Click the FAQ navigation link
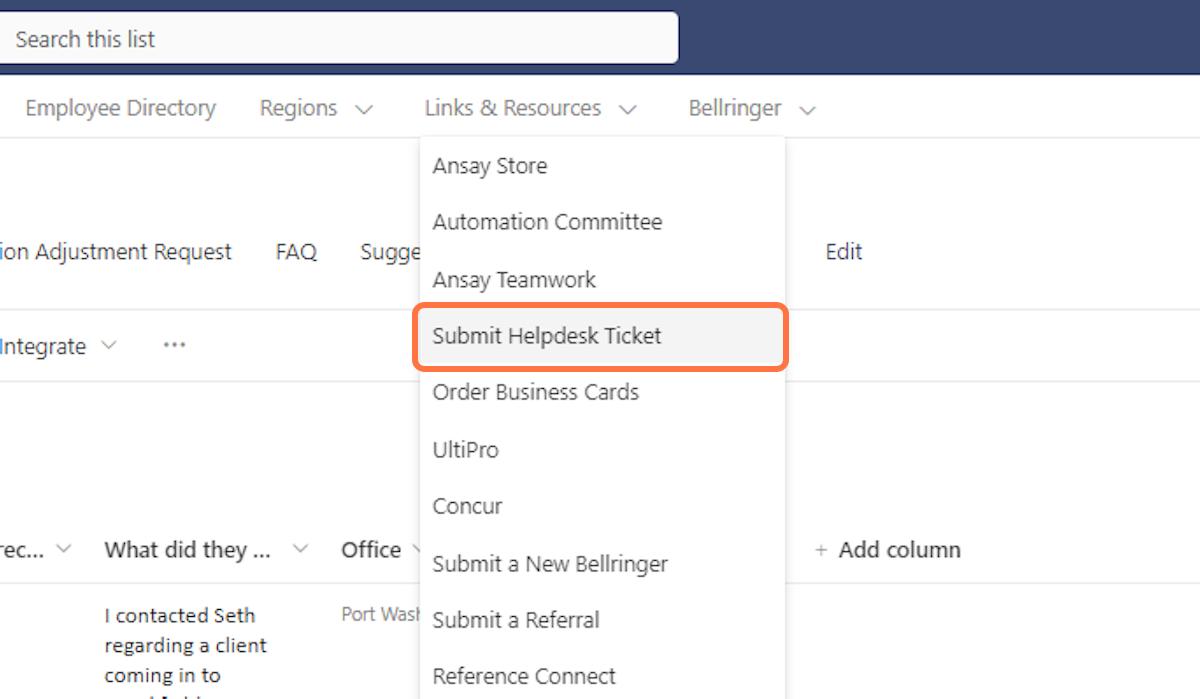This screenshot has height=699, width=1200. pyautogui.click(x=296, y=252)
